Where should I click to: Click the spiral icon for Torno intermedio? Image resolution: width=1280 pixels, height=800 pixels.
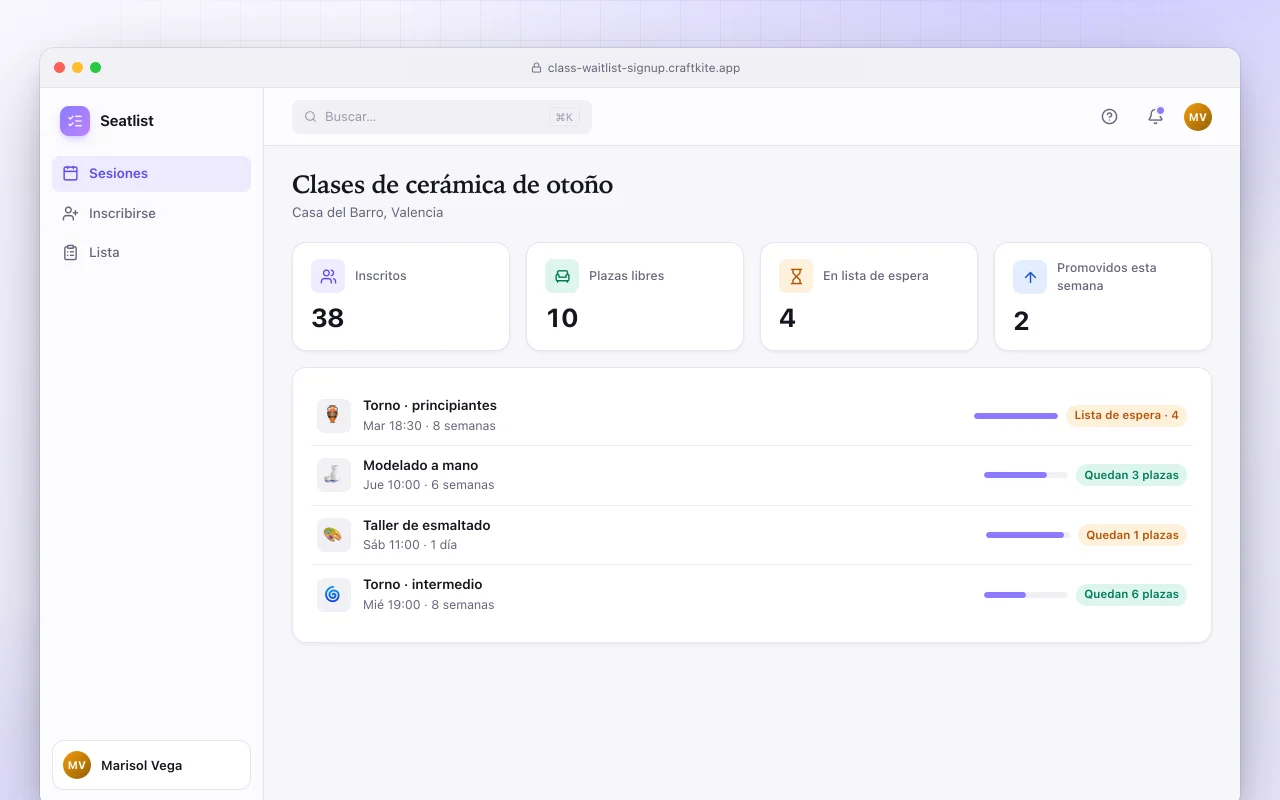tap(333, 594)
